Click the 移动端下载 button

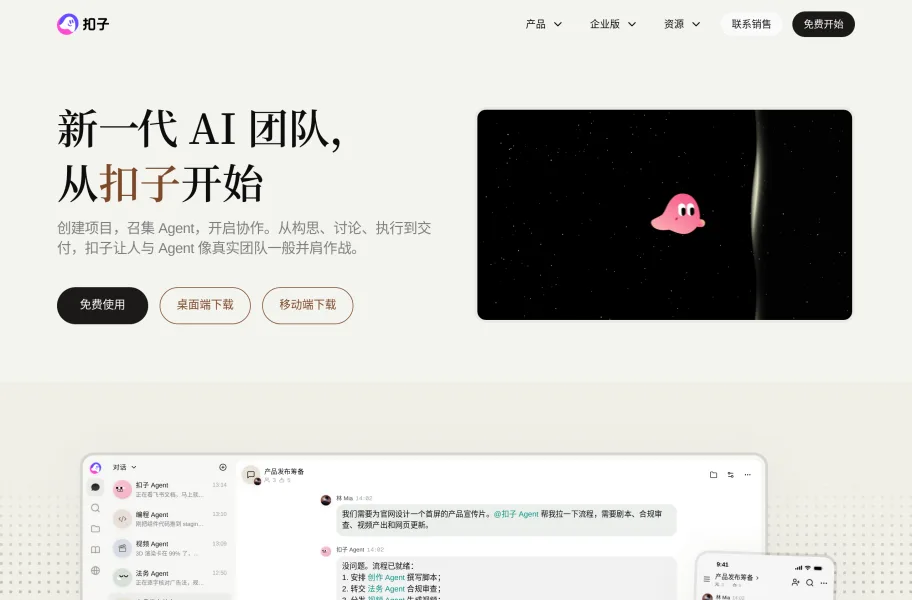(x=308, y=305)
